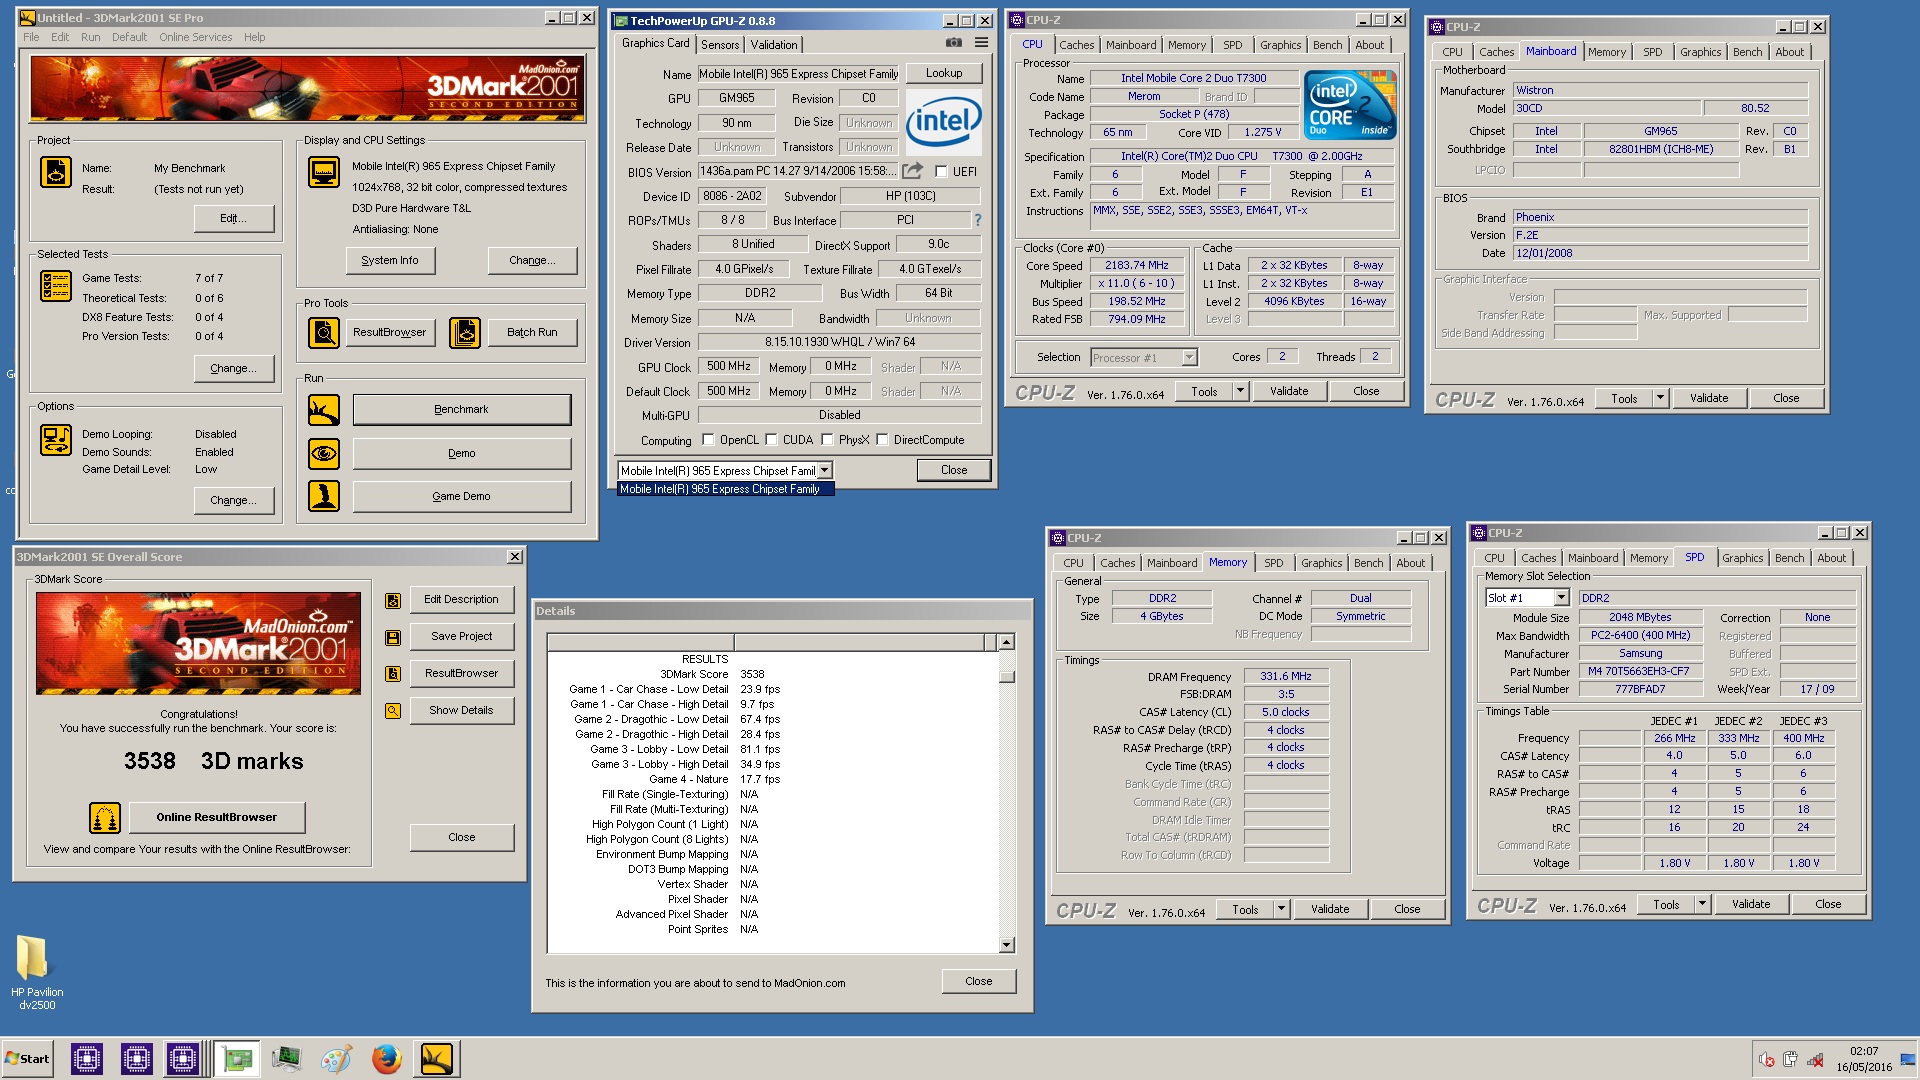Toggle the PhysX checkbox
This screenshot has height=1080, width=1920.
click(828, 440)
